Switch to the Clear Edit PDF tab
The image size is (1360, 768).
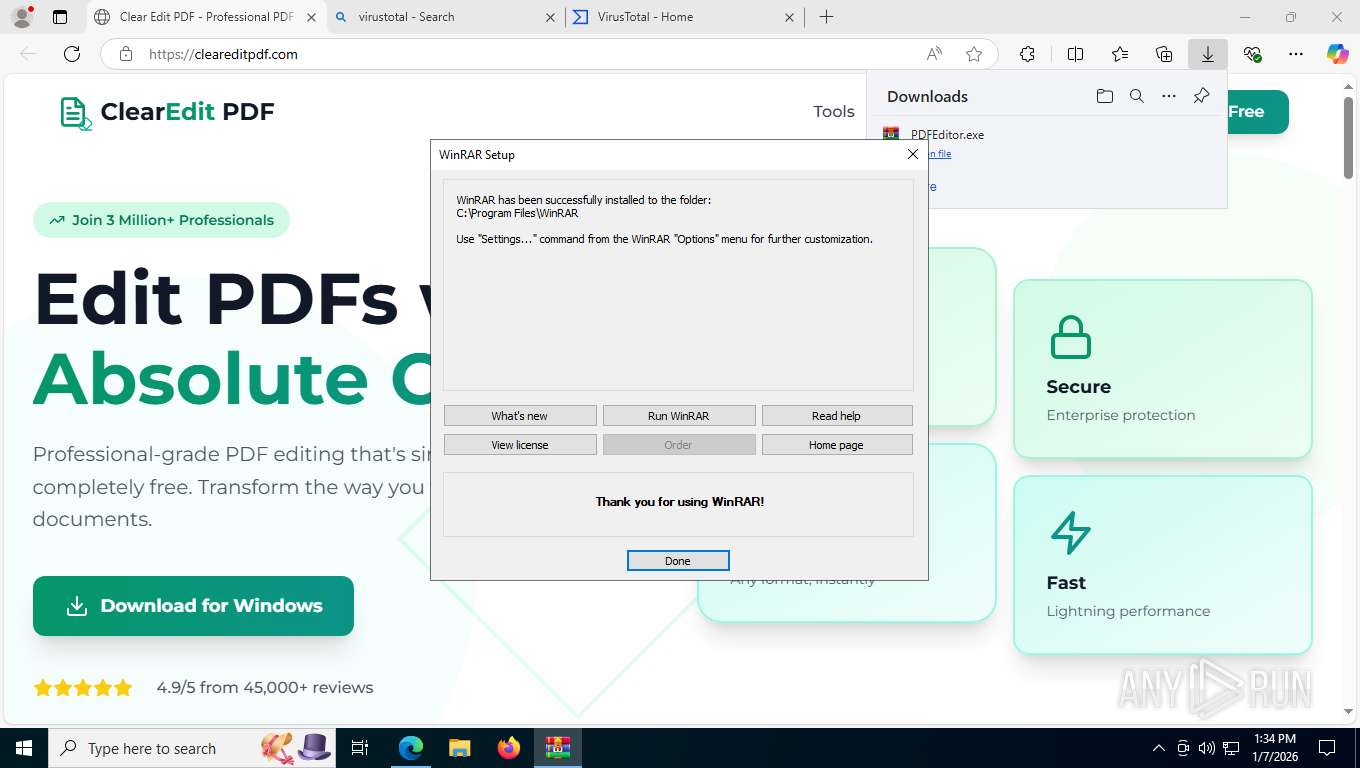point(205,17)
